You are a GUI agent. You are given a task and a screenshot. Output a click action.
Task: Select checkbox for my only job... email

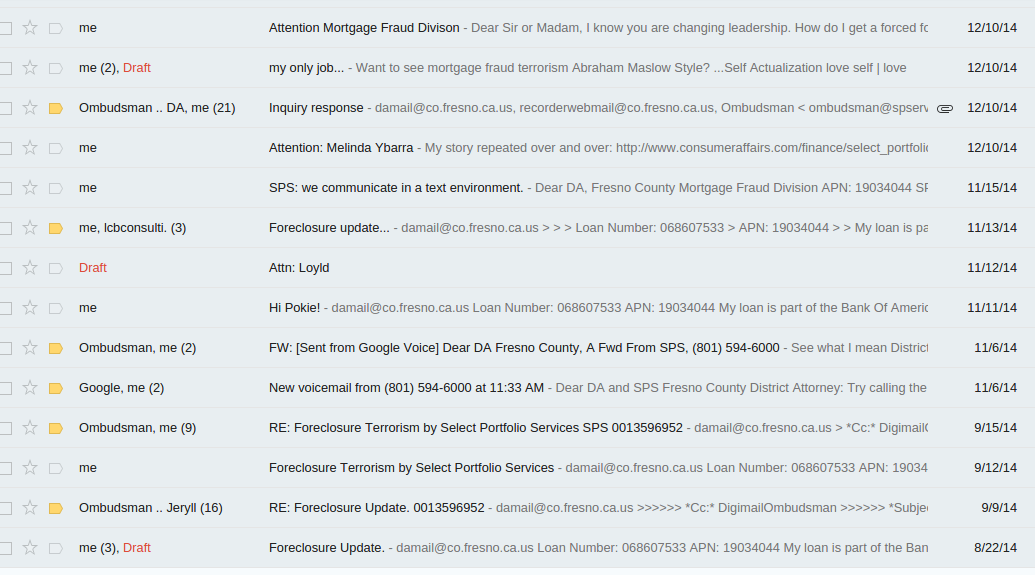pos(6,68)
